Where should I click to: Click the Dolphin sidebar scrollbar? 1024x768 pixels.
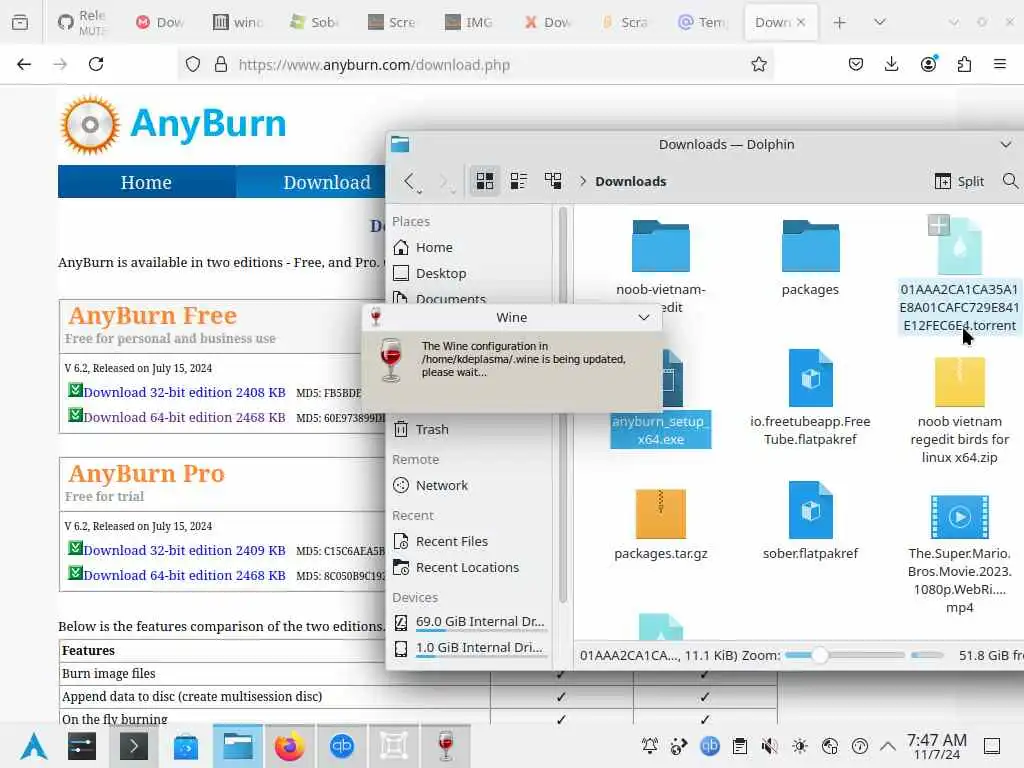(562, 405)
